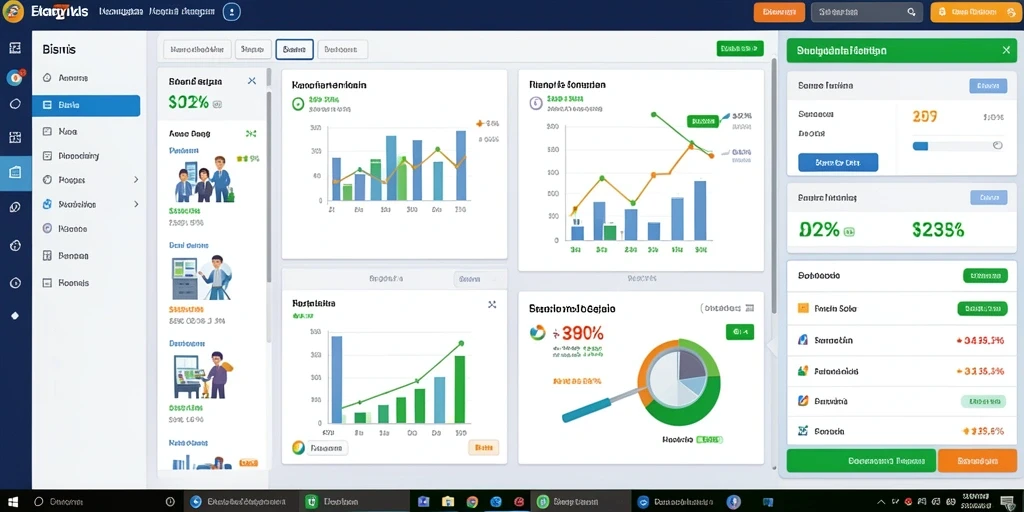1024x512 pixels.
Task: Click the expand arrows icon on lower-left chart
Action: [492, 304]
